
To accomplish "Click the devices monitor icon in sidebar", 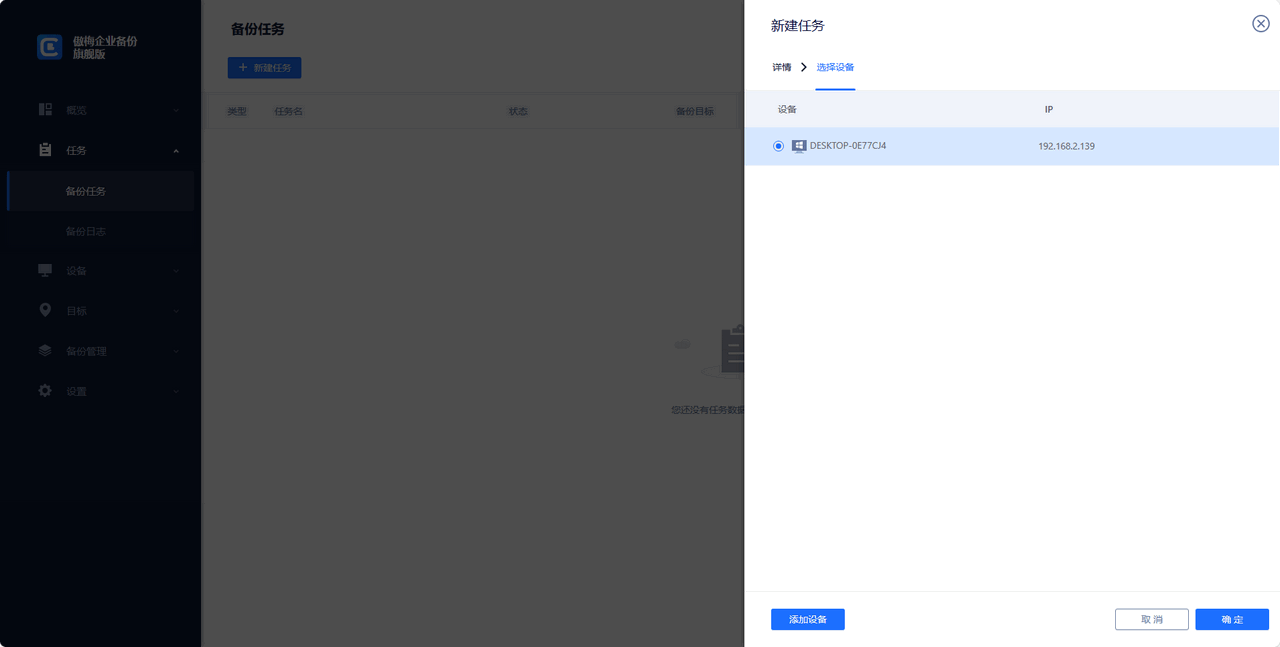I will [x=45, y=271].
